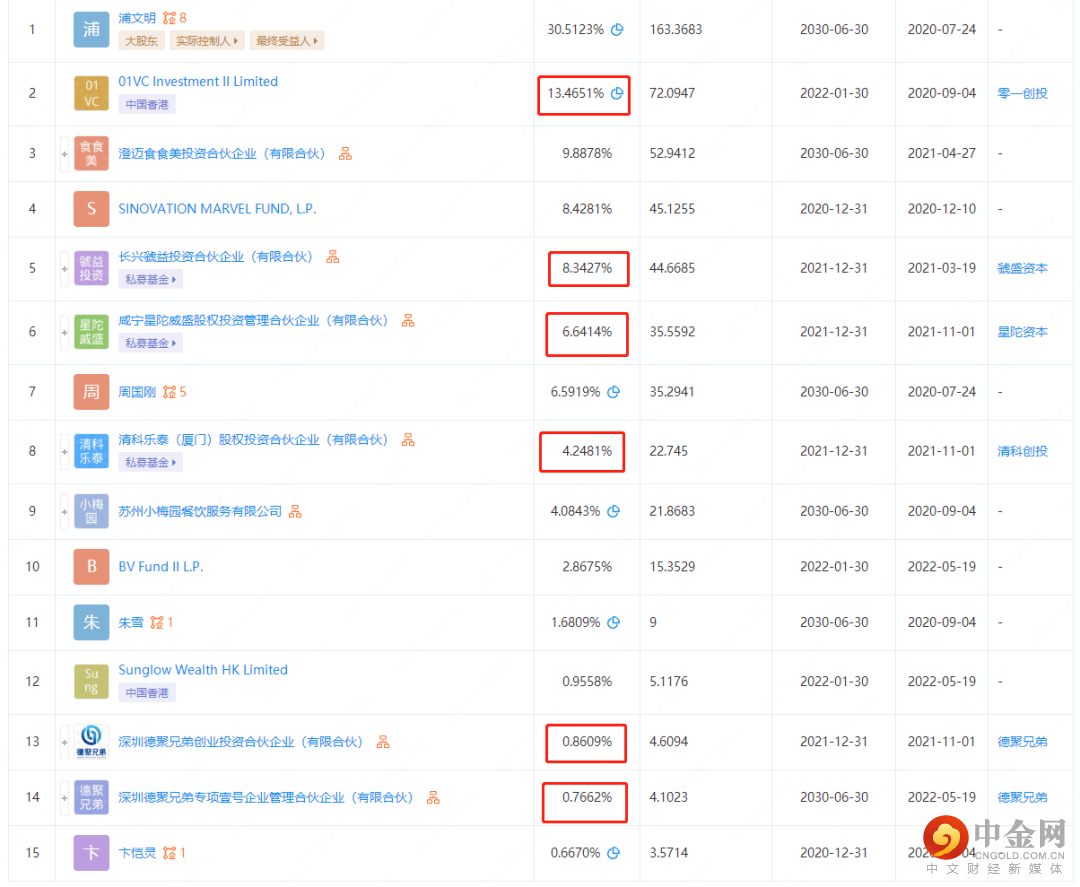Expand row 3 澄迈食食美 shareholder details
Screen dimensions: 1080x887
tap(64, 154)
